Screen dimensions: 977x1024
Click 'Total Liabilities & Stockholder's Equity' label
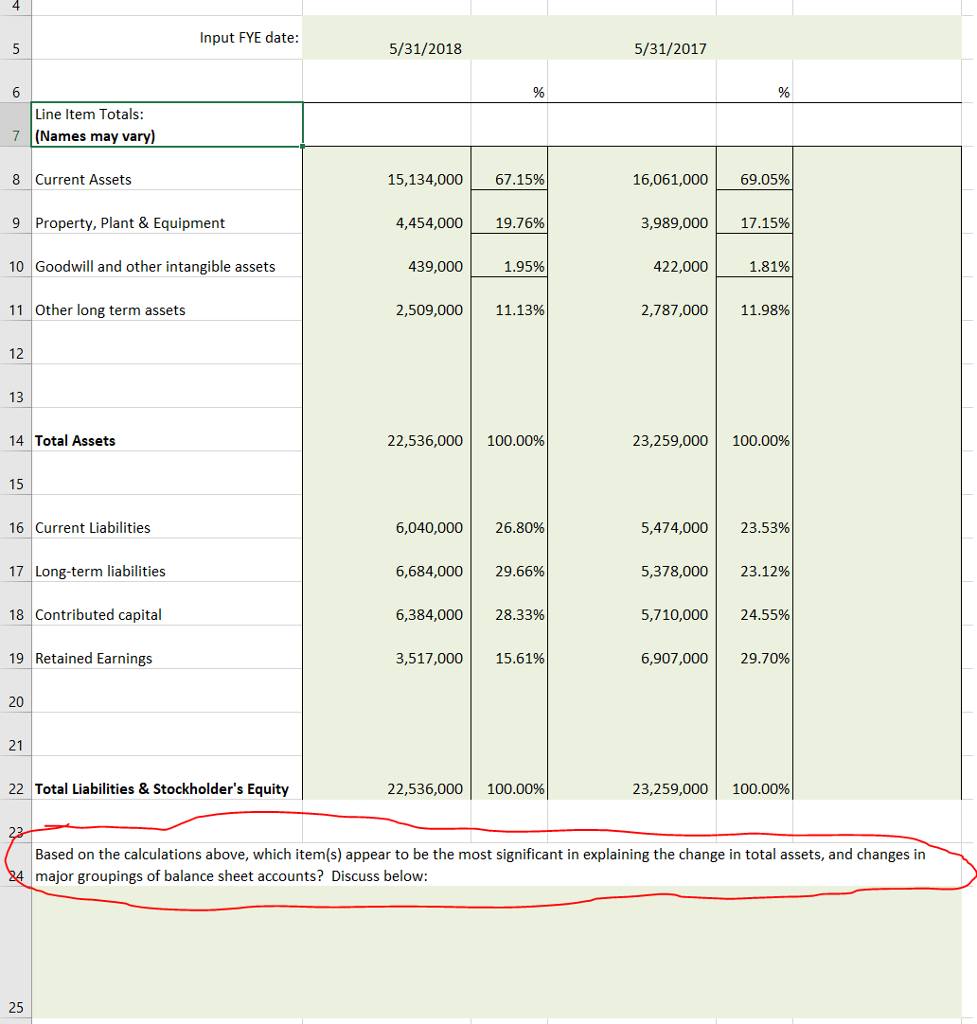point(167,778)
